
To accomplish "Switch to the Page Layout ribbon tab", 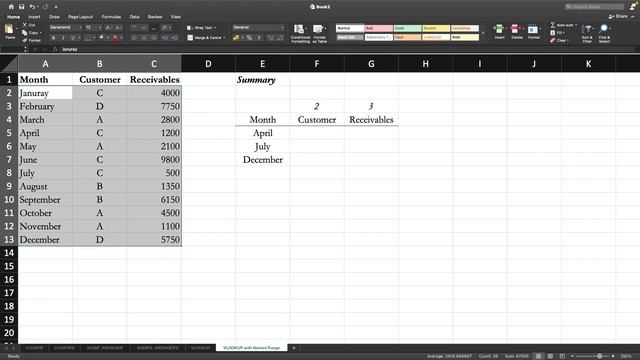I will click(80, 17).
